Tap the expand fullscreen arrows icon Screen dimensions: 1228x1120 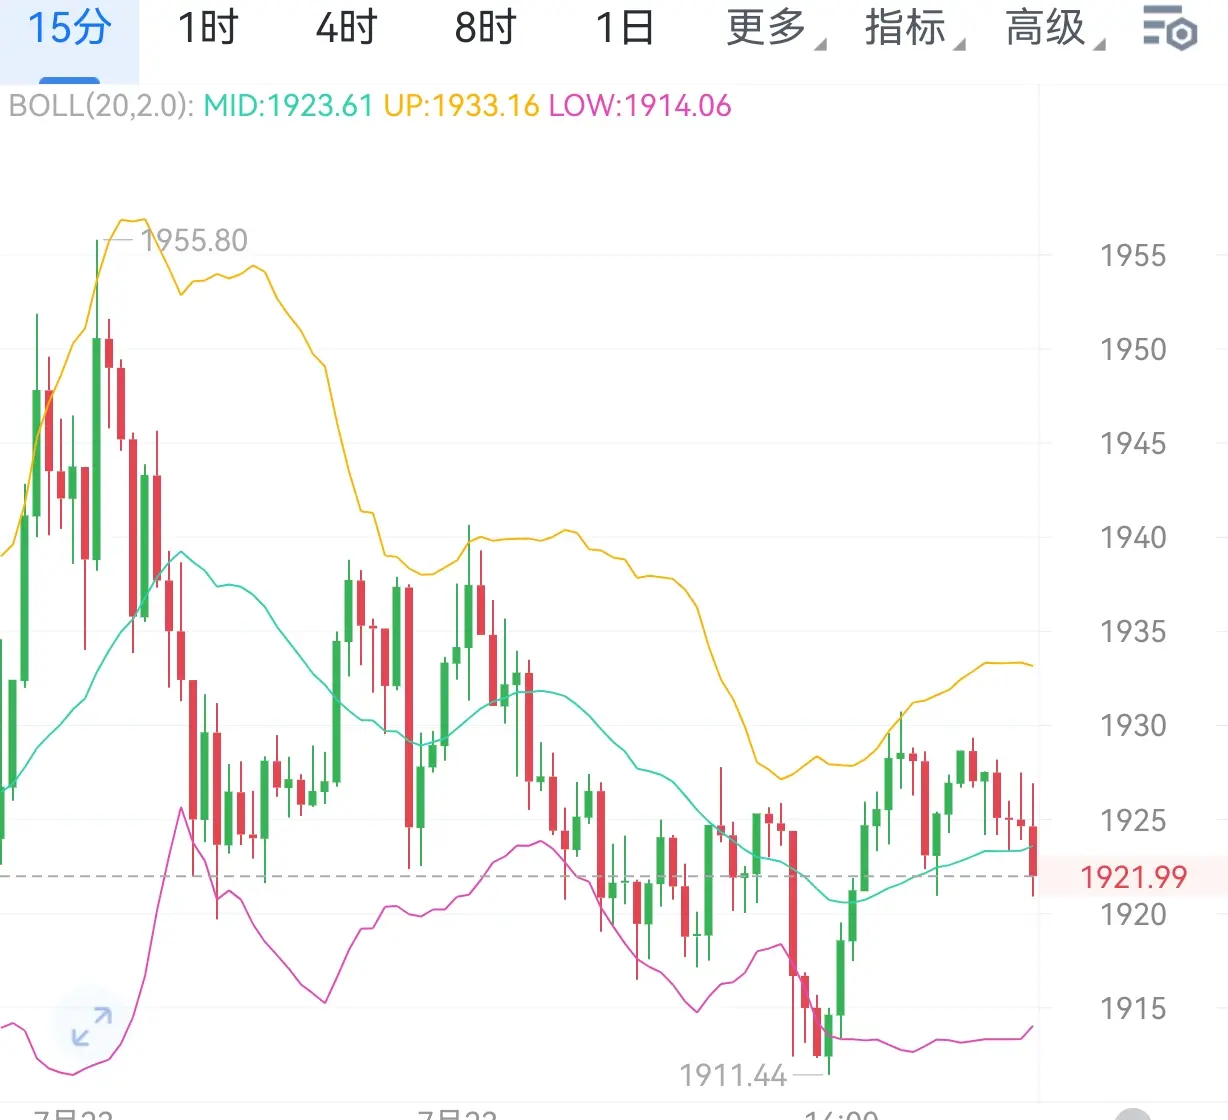[x=92, y=1027]
